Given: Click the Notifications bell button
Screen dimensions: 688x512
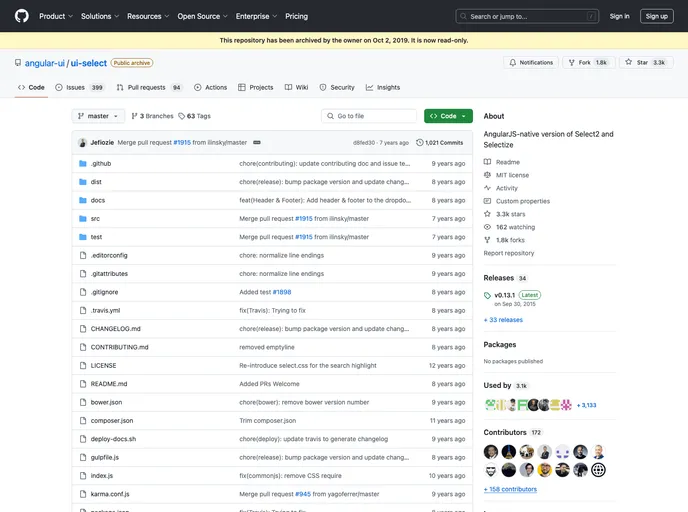Looking at the screenshot, I should (x=531, y=63).
